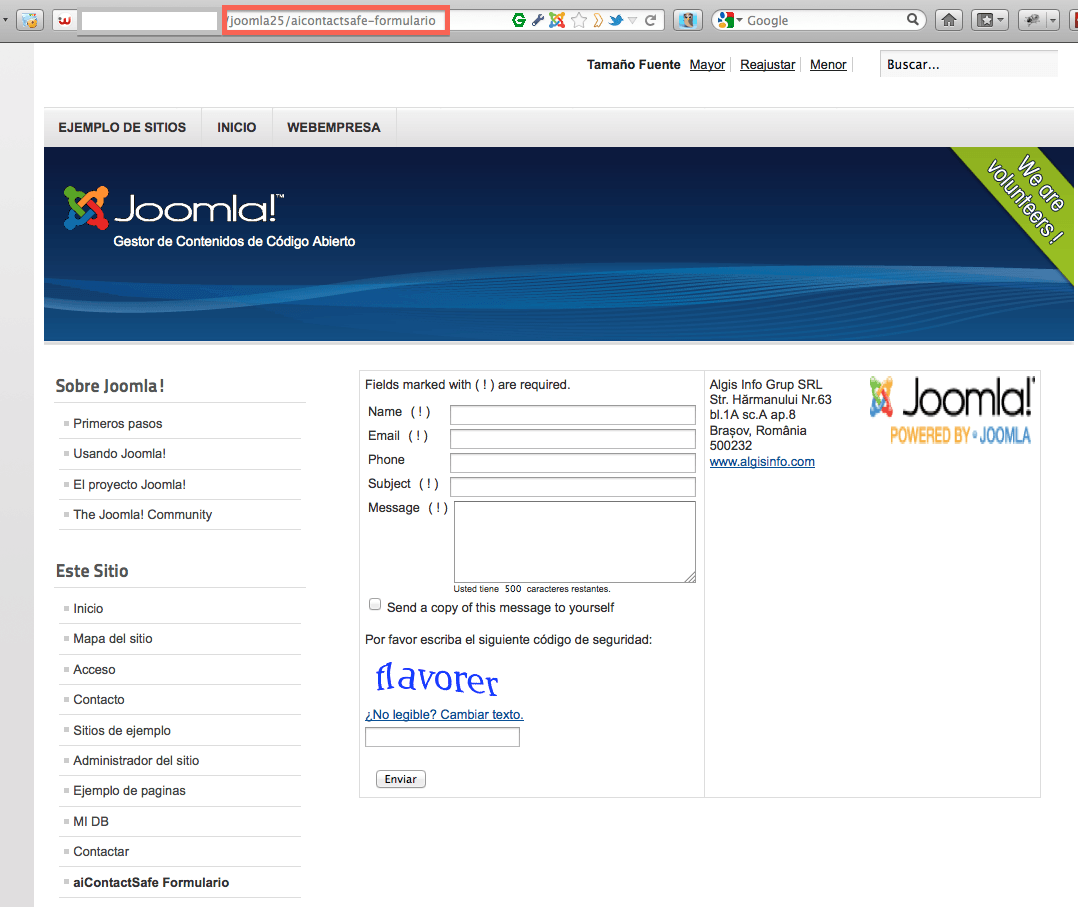Image resolution: width=1078 pixels, height=907 pixels.
Task: Click the Subject input field
Action: point(573,487)
